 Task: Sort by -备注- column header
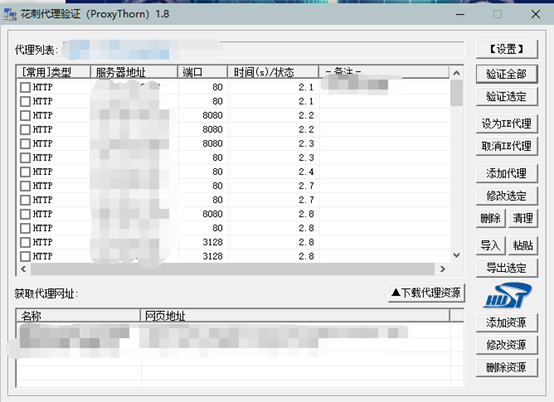(384, 72)
